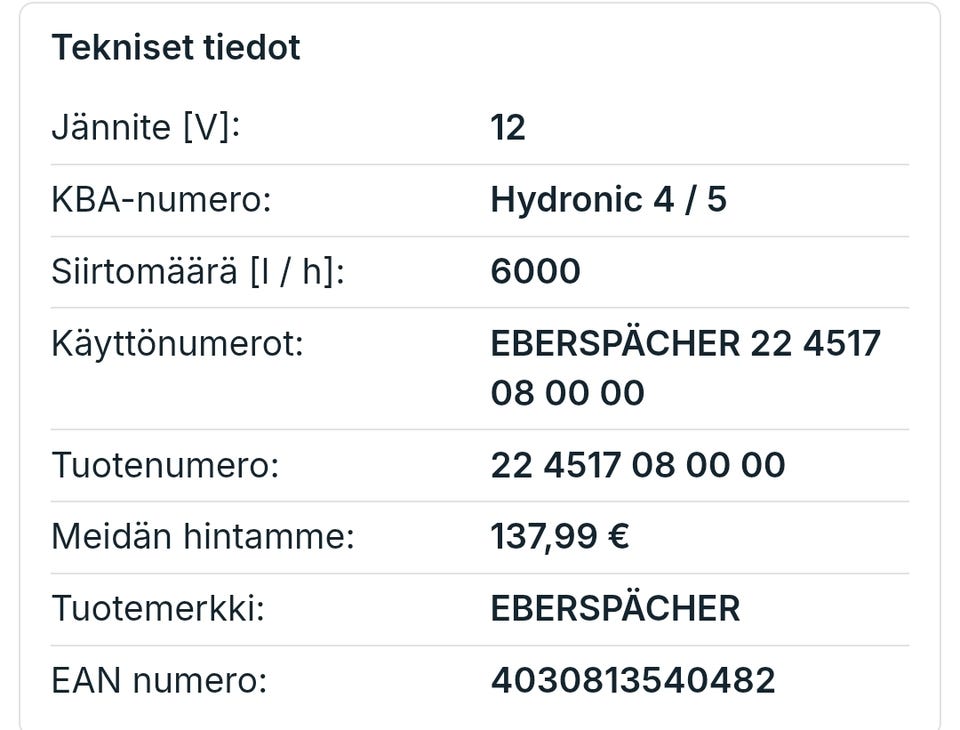Open the EBERSPÄCHER brand value
The height and width of the screenshot is (730, 960).
615,607
